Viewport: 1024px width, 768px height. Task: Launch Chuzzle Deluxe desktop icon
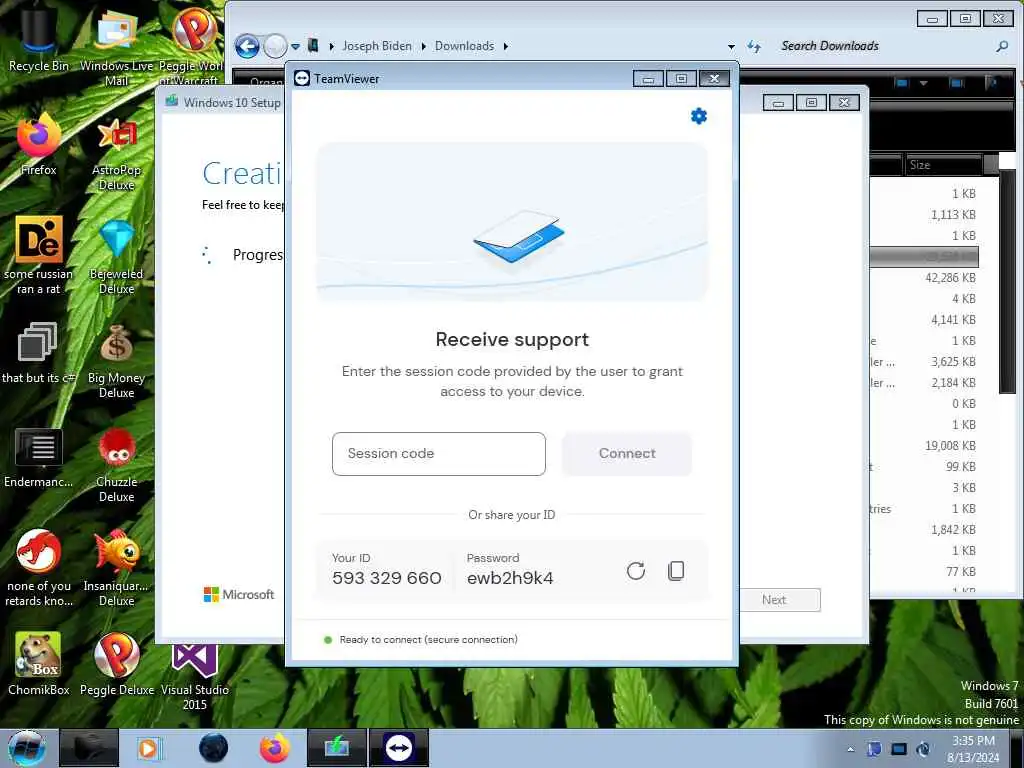point(116,465)
